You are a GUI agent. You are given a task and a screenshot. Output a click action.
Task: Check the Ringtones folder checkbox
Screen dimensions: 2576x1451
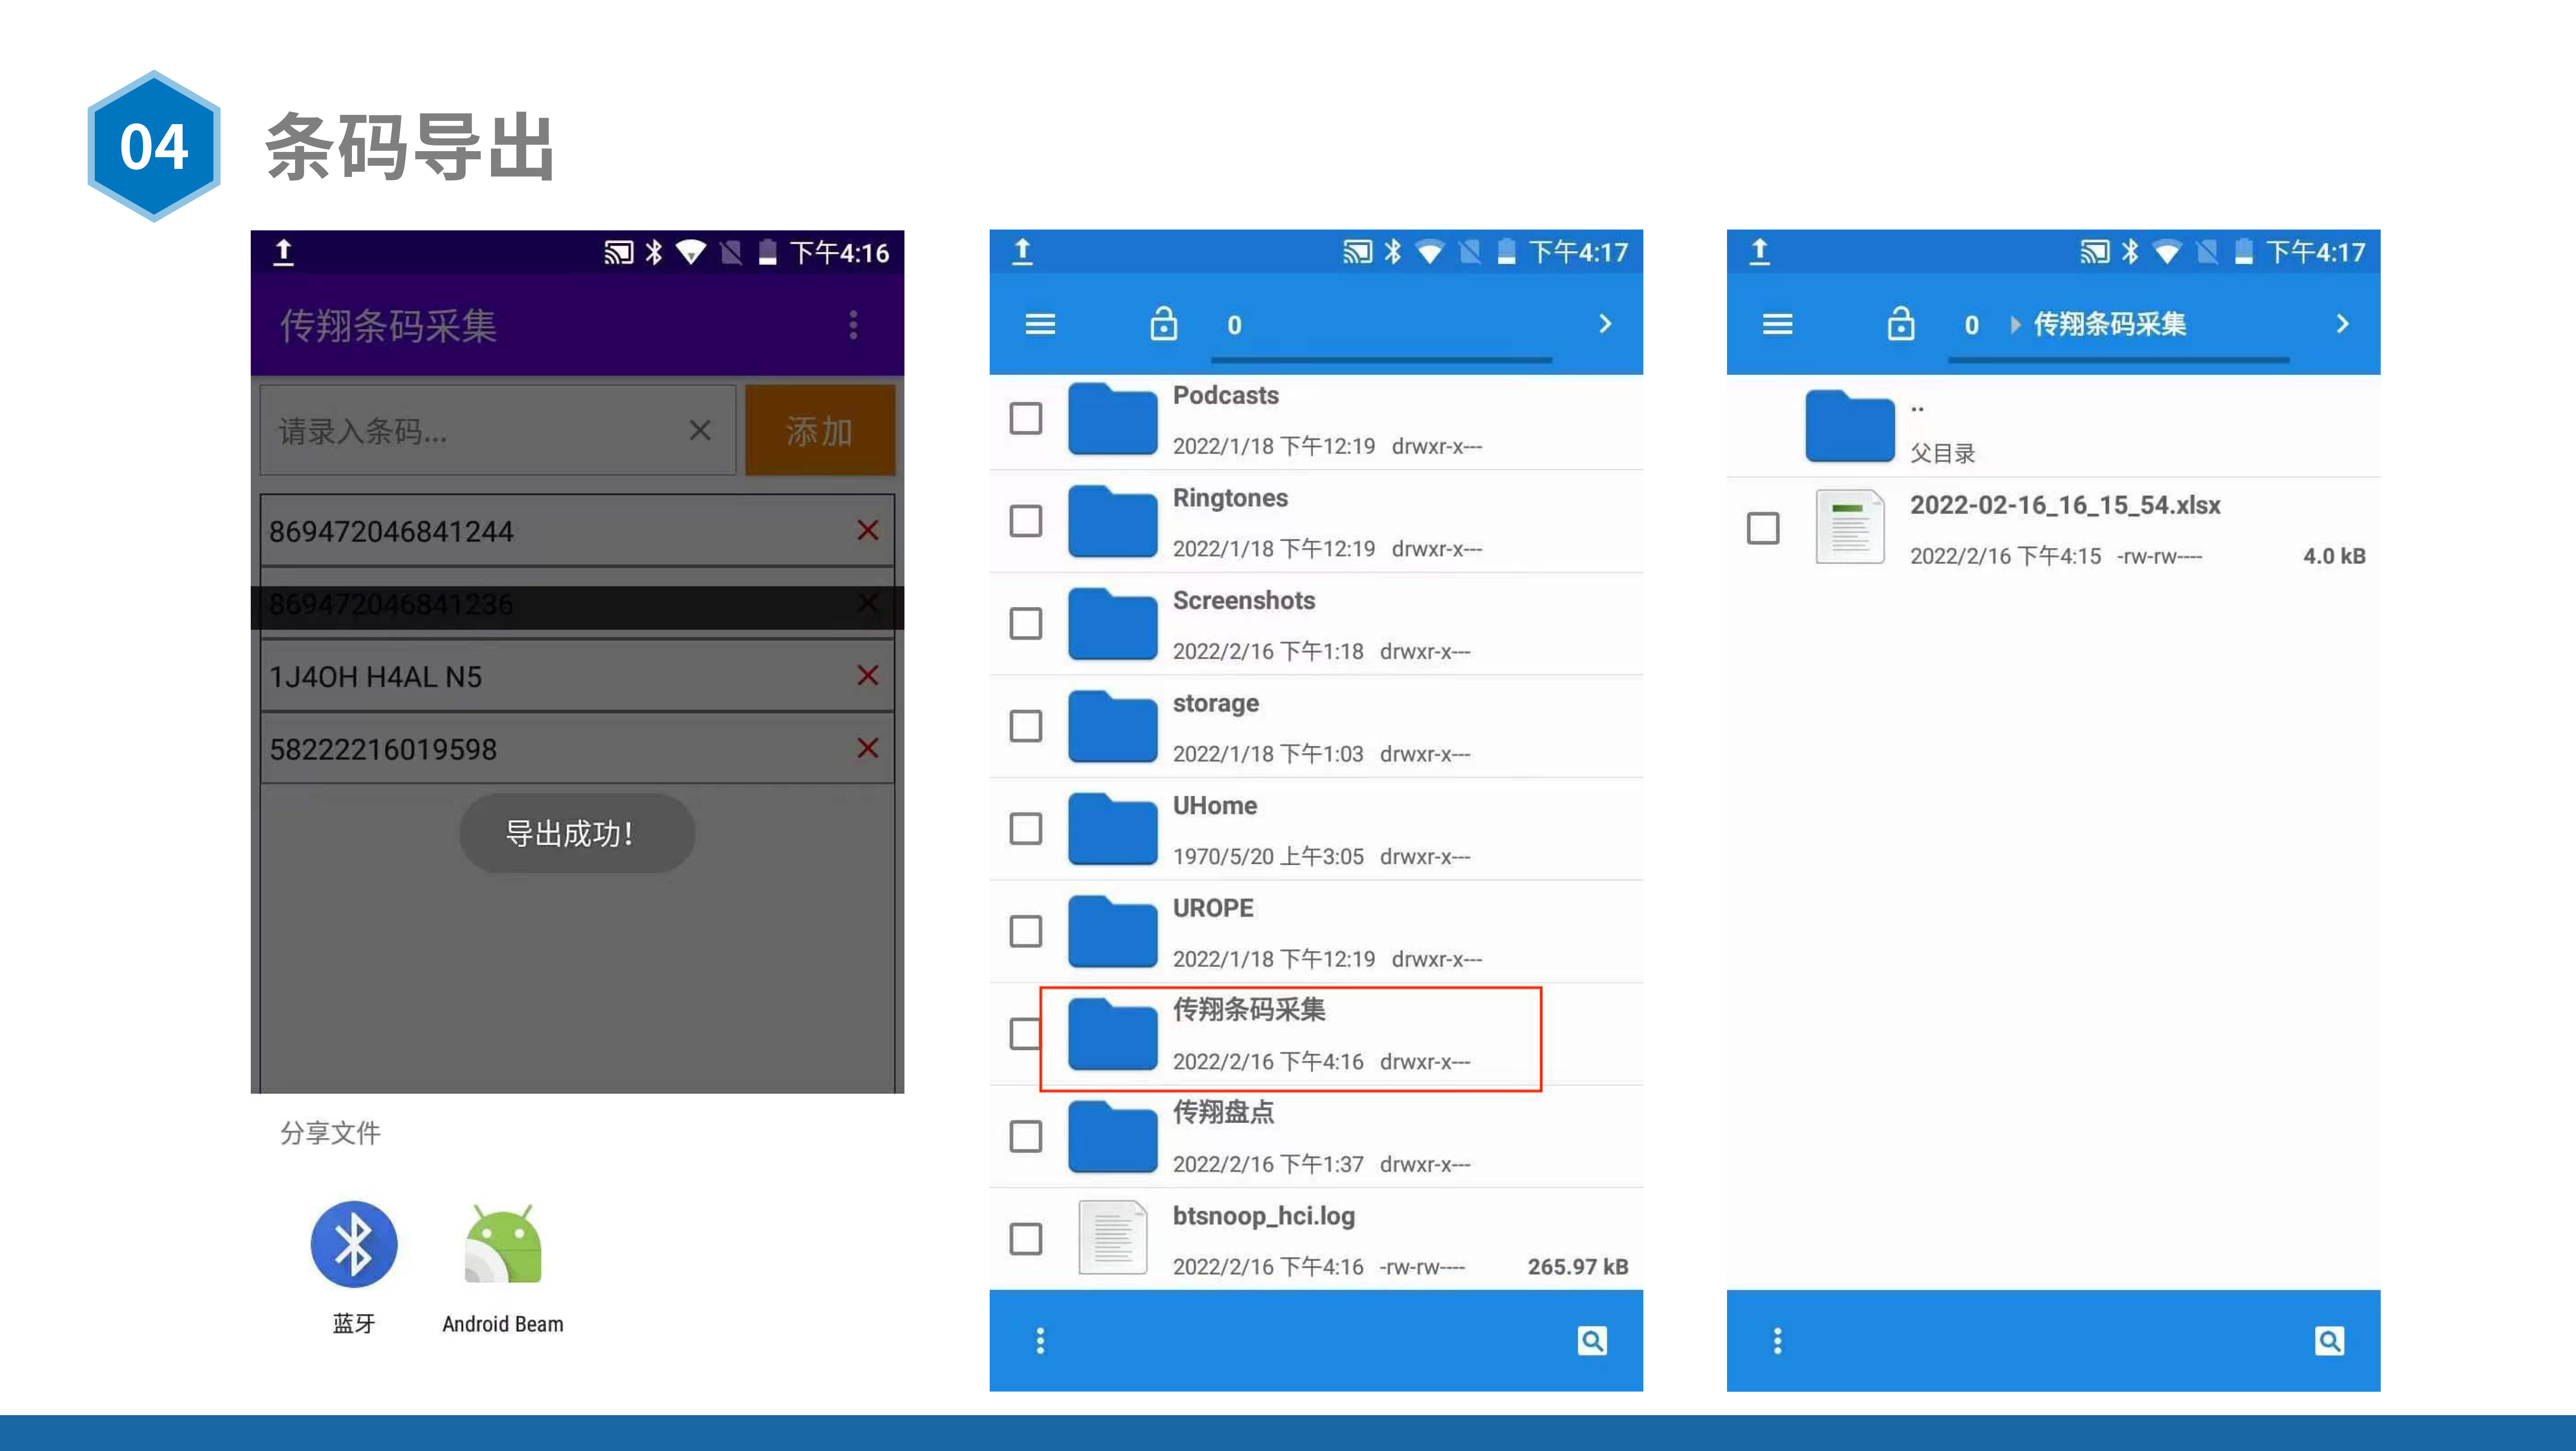1026,521
